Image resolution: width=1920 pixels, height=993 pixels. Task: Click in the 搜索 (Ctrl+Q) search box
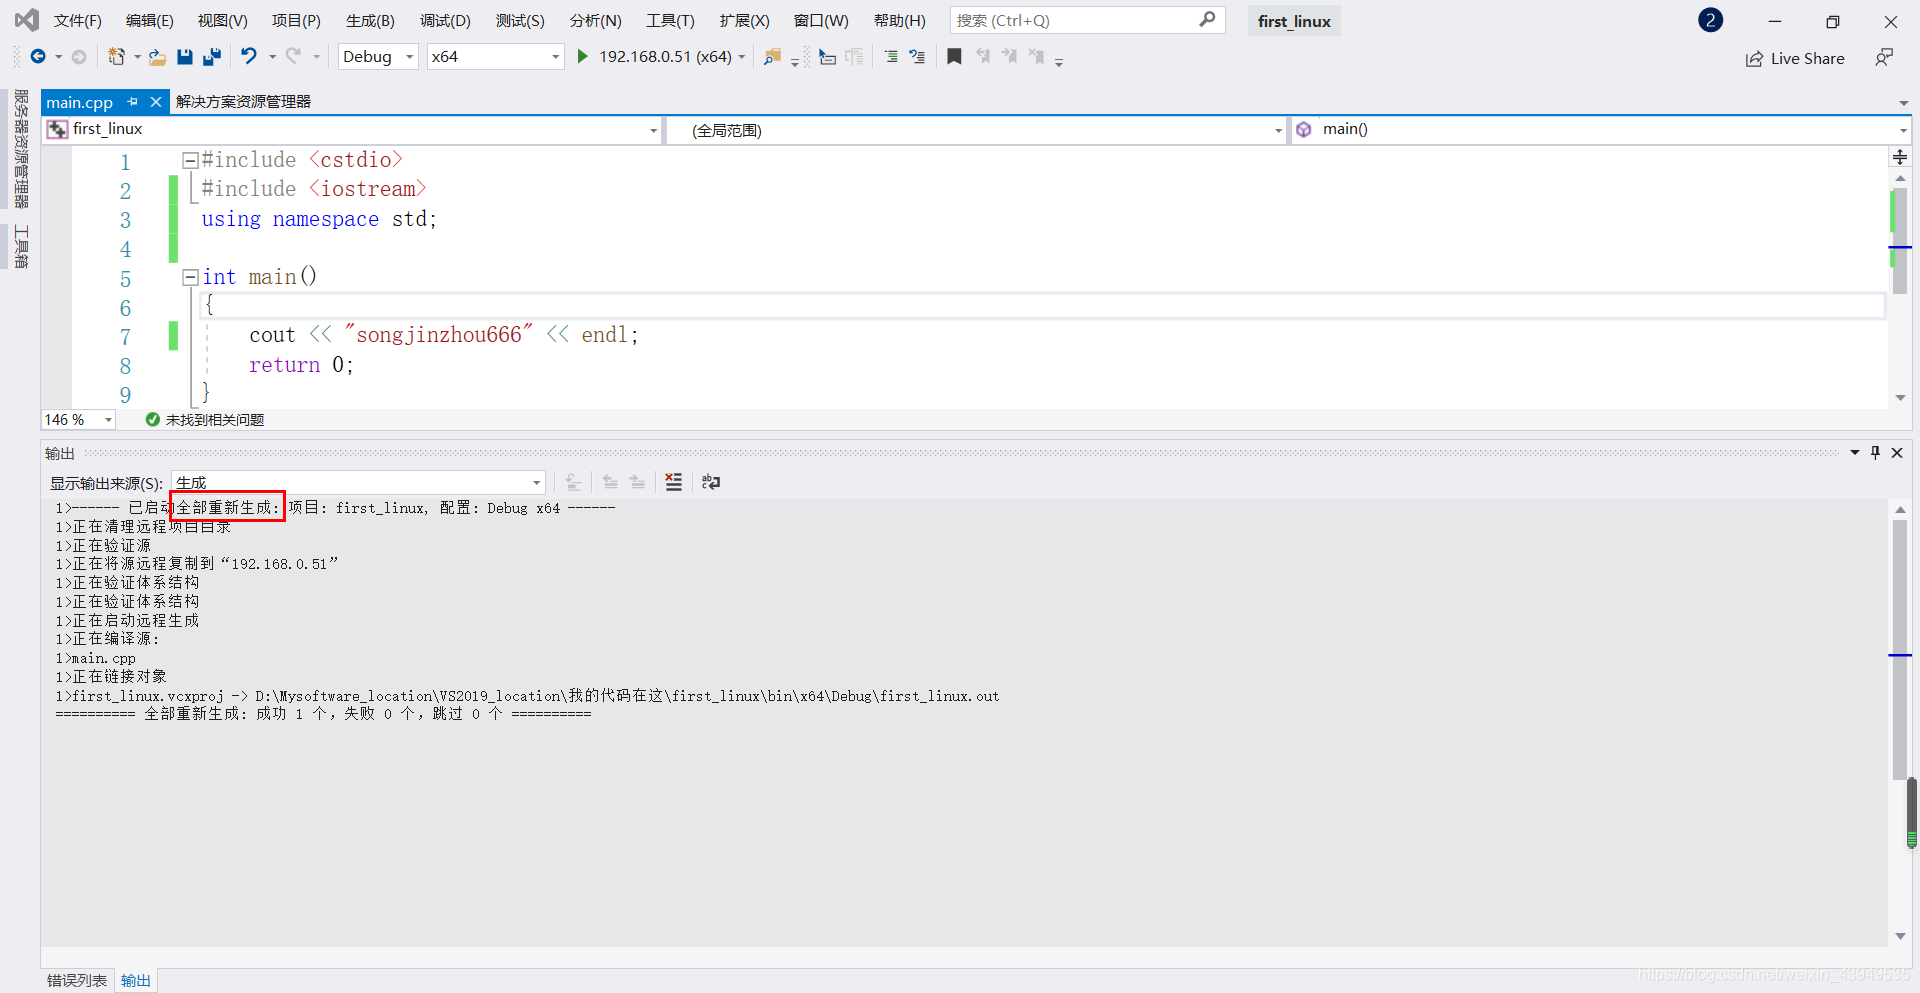[x=1088, y=20]
